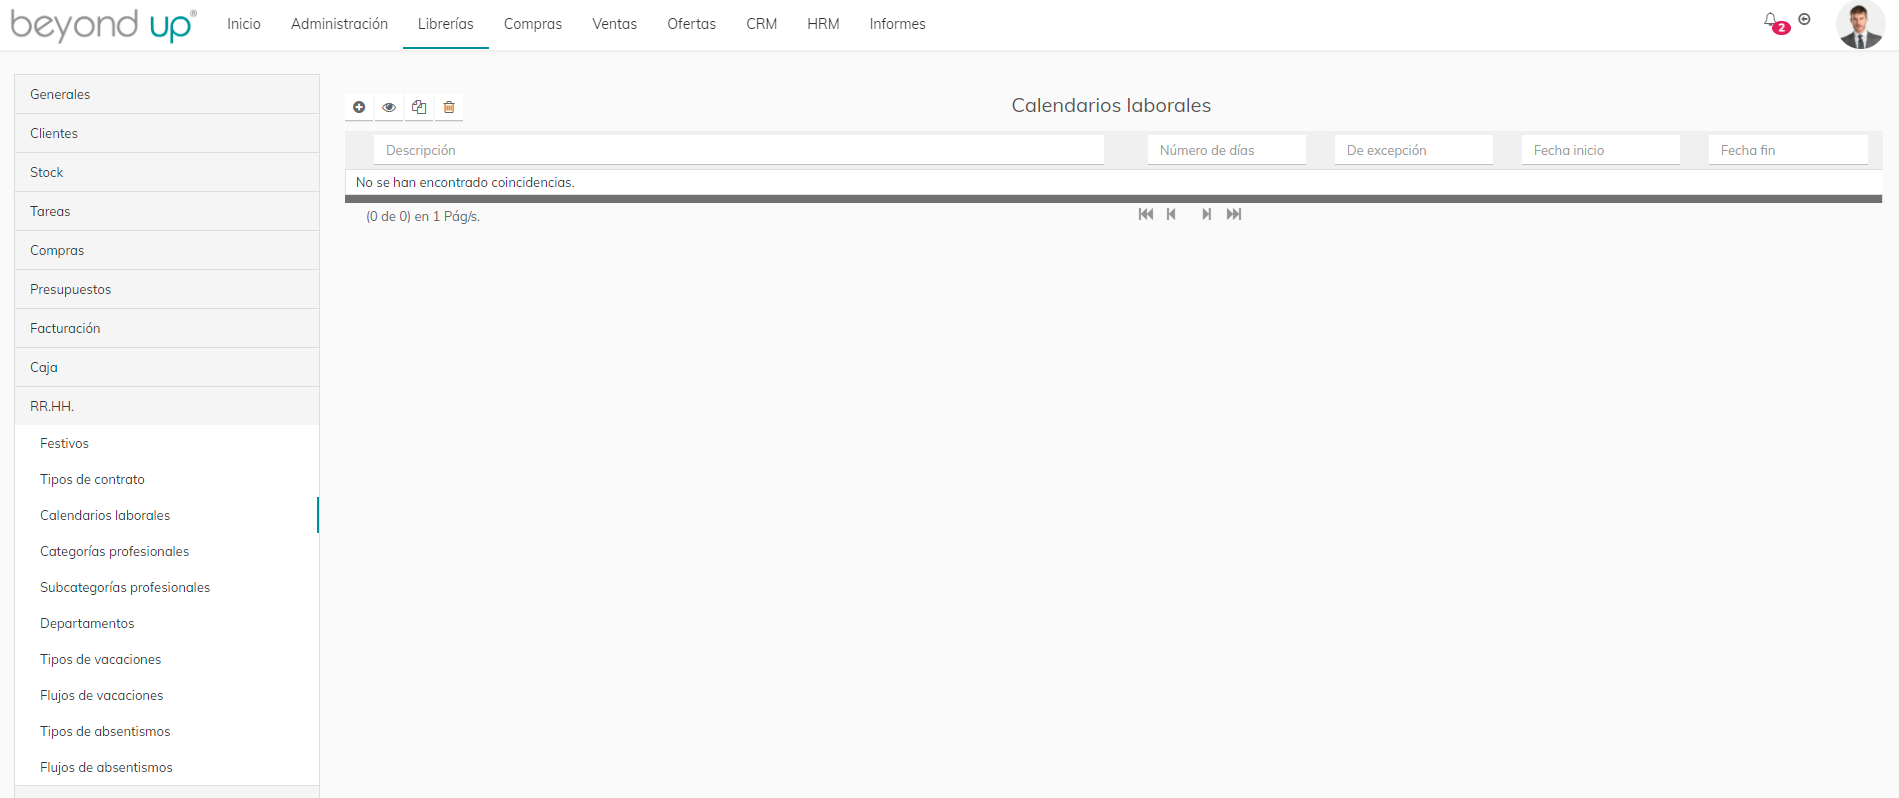The height and width of the screenshot is (798, 1899).
Task: Open the user profile avatar
Action: click(x=1860, y=25)
